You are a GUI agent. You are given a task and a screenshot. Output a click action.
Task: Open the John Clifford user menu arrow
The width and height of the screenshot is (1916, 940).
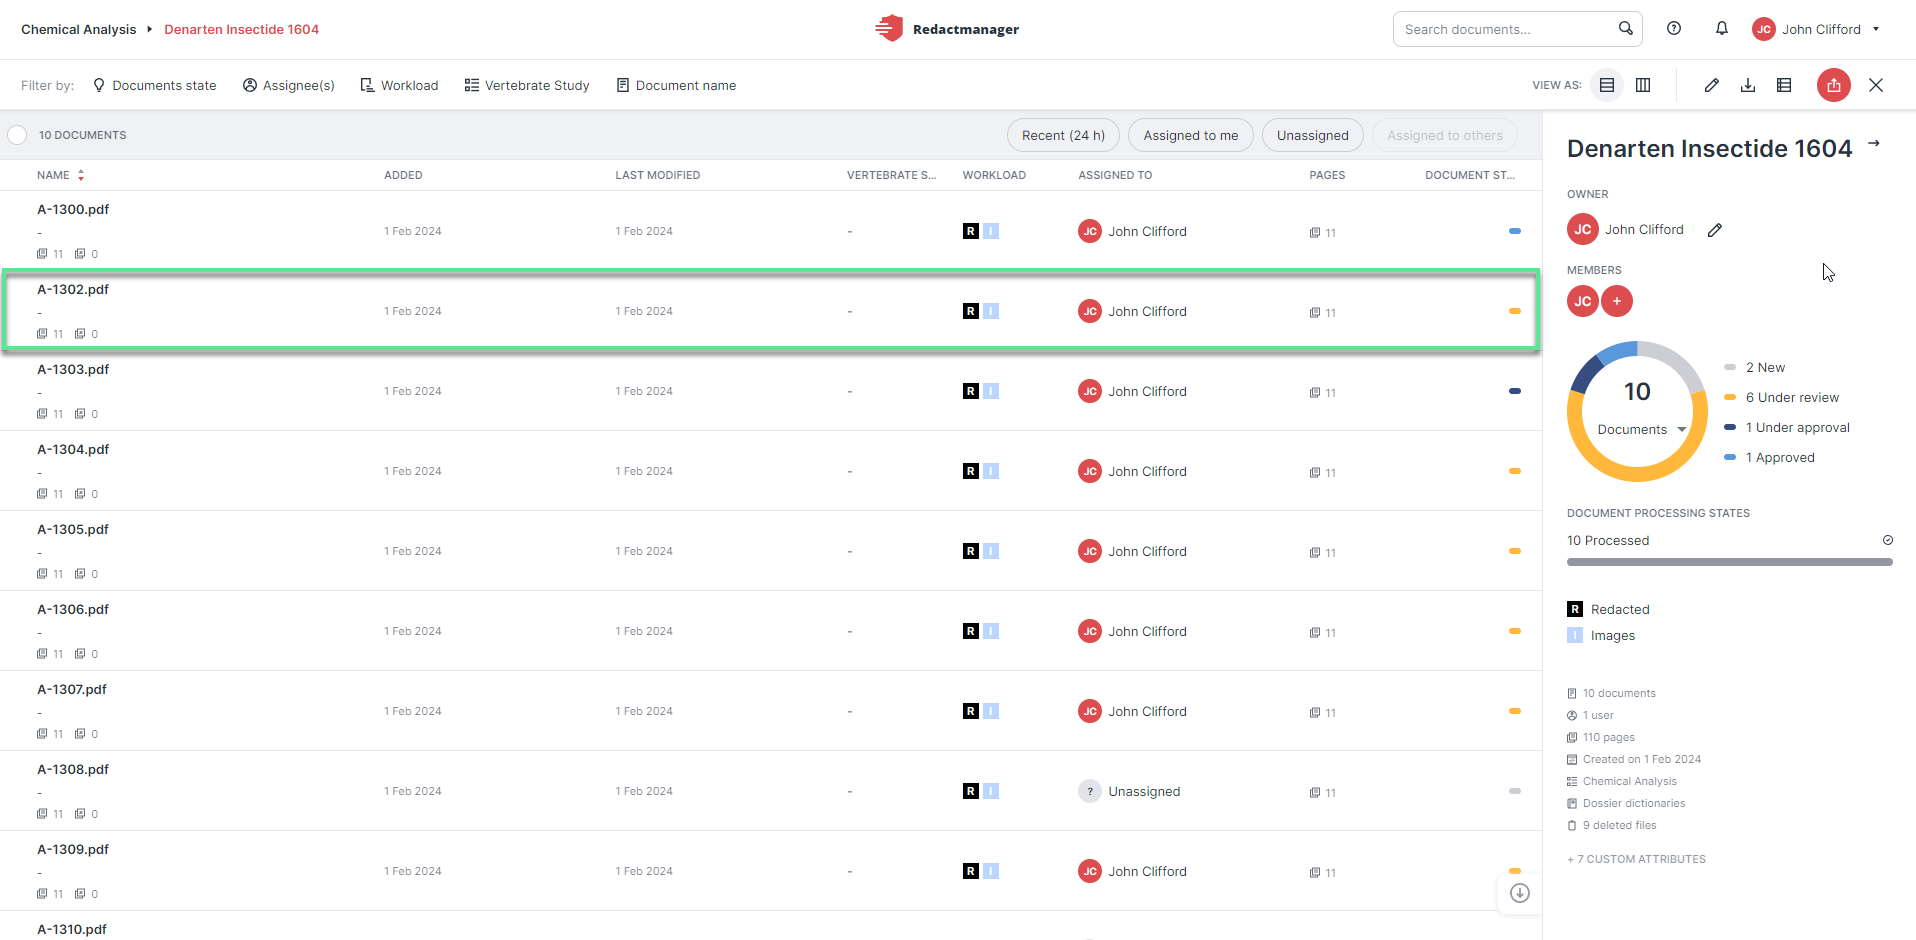coord(1876,29)
